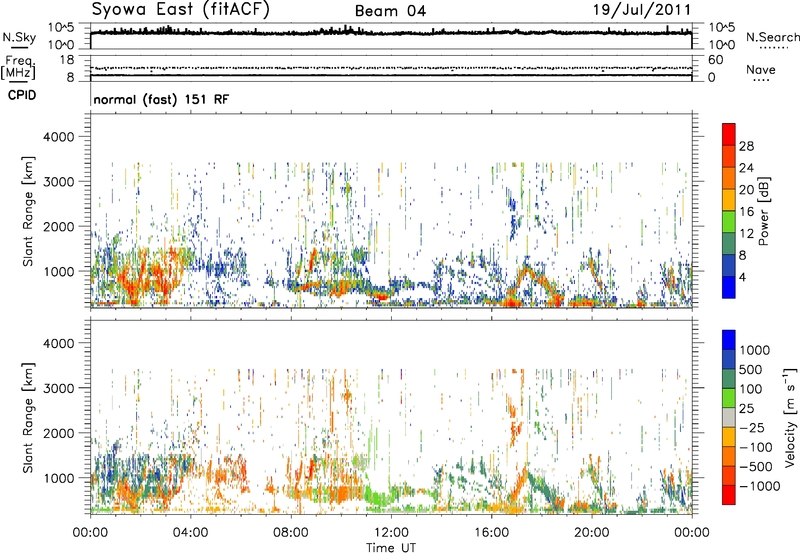This screenshot has width=800, height=554.
Task: Pick the red top segment of Power colorbar
Action: coord(729,134)
